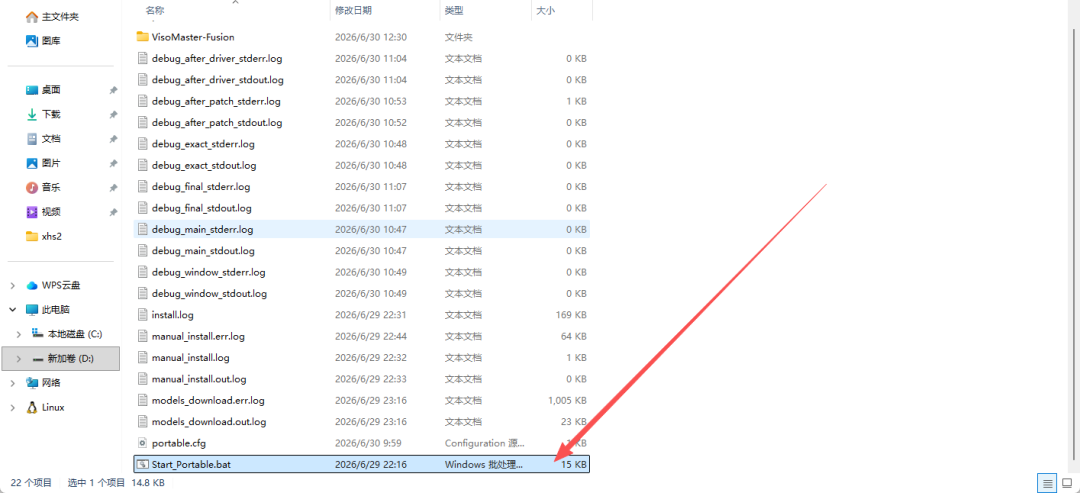1080x493 pixels.
Task: Unpin 视频 using its pin icon
Action: pyautogui.click(x=113, y=213)
